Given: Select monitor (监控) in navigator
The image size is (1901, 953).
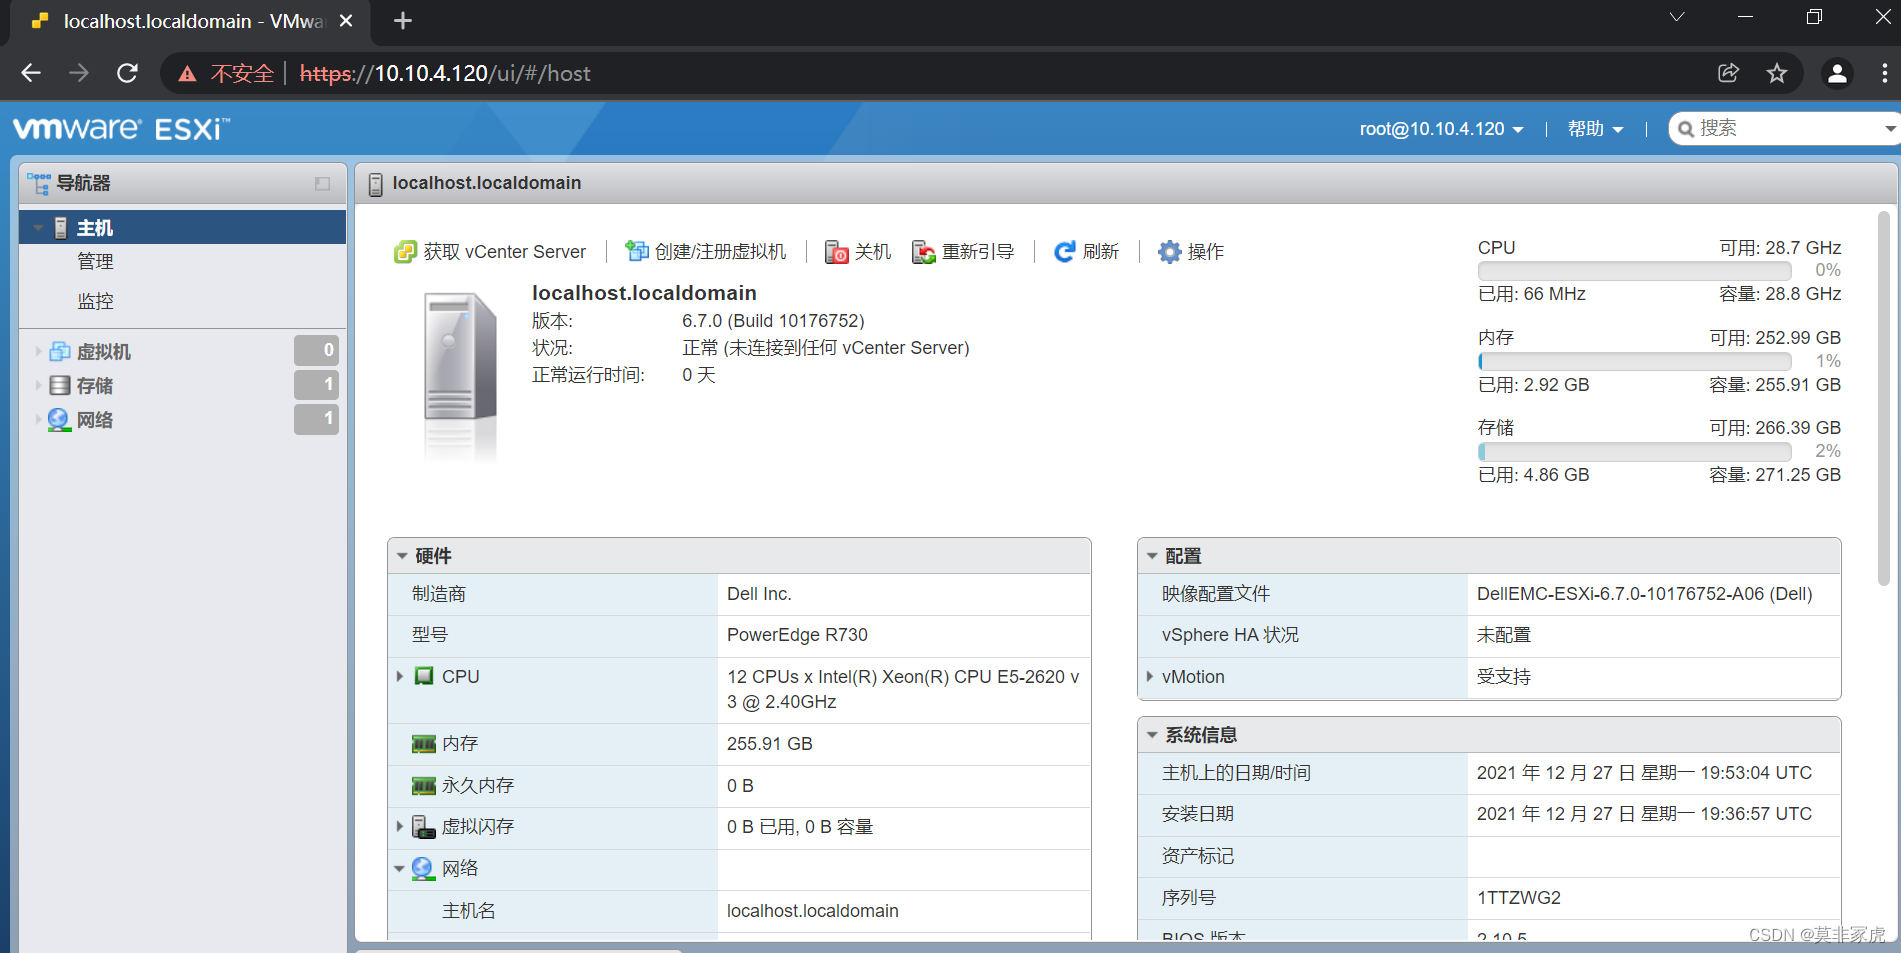Looking at the screenshot, I should coord(96,301).
